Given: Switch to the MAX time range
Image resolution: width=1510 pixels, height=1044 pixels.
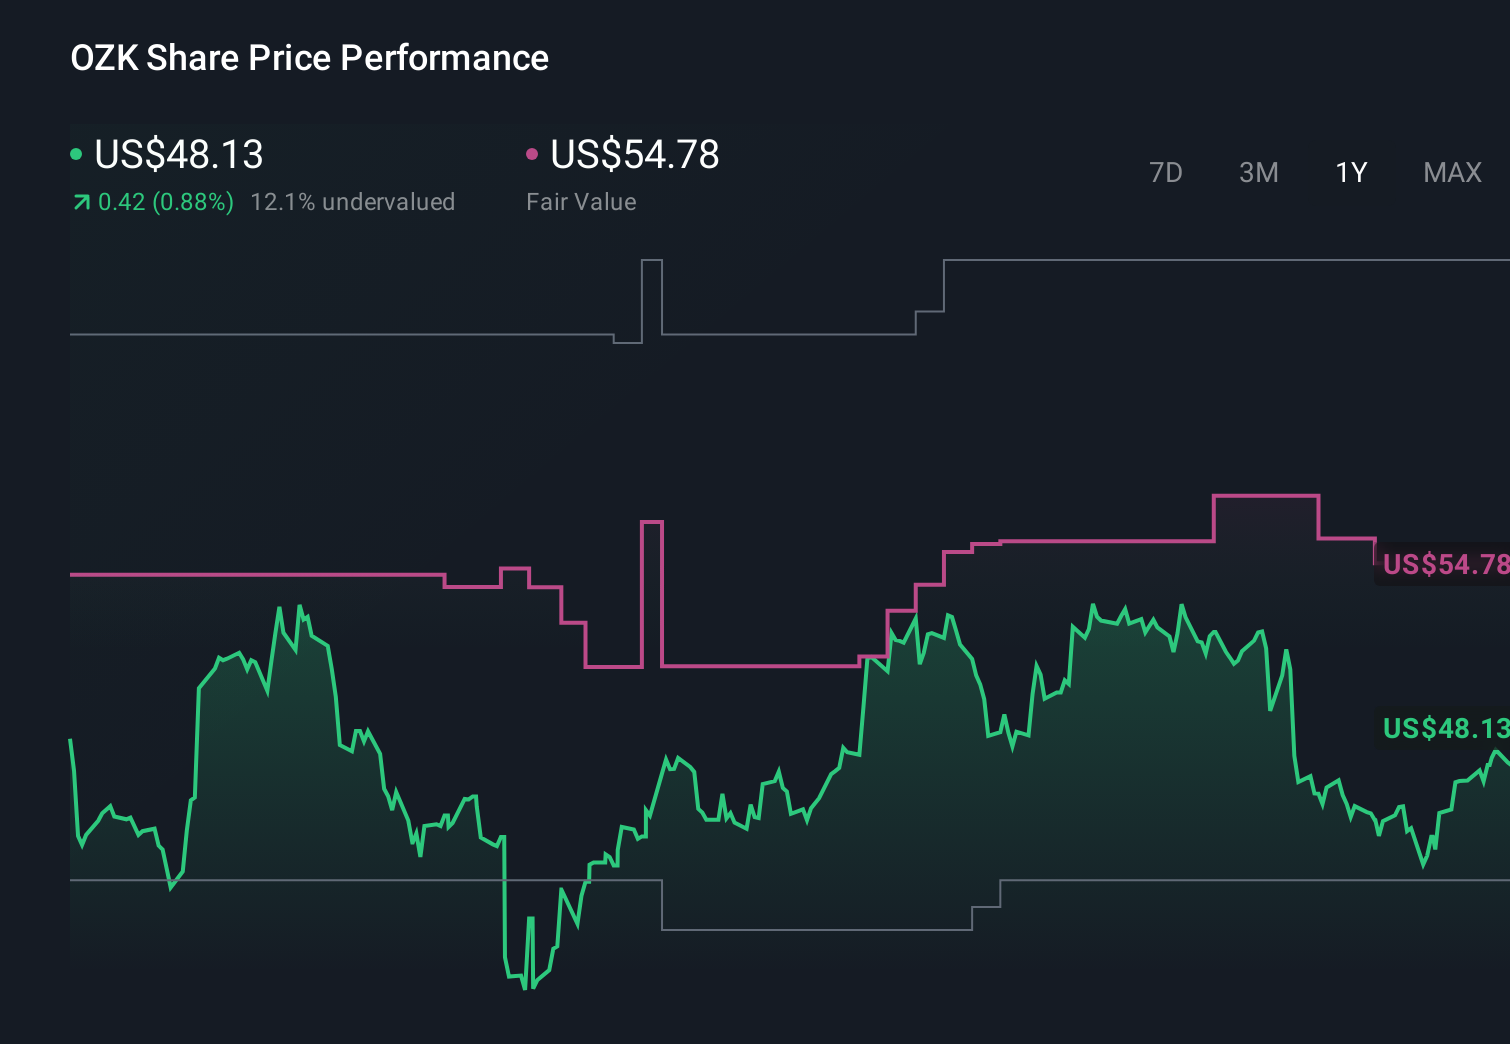Looking at the screenshot, I should [x=1452, y=172].
